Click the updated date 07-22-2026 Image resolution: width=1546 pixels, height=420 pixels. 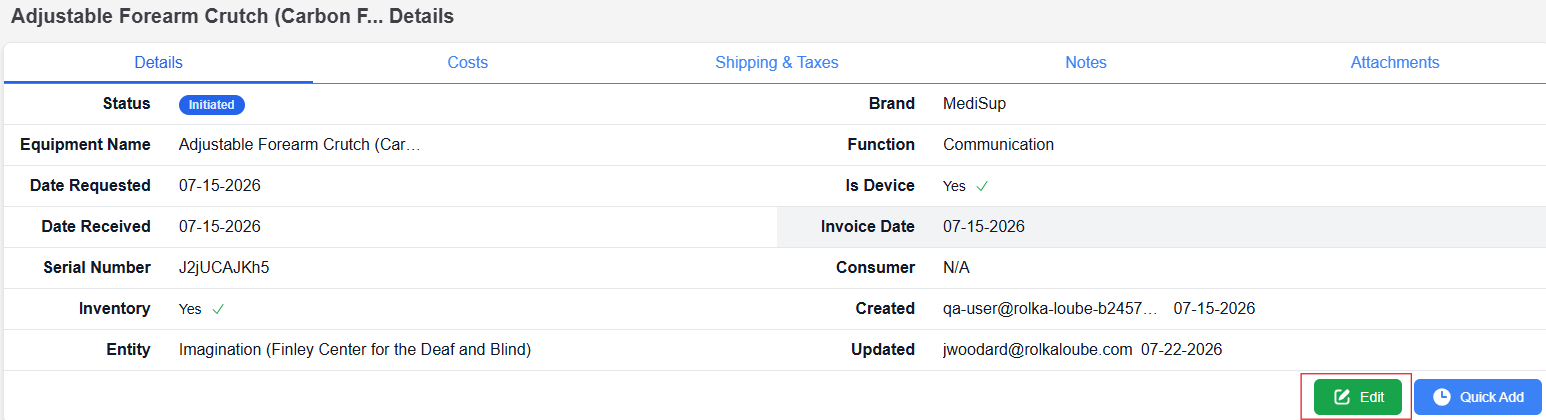1181,350
